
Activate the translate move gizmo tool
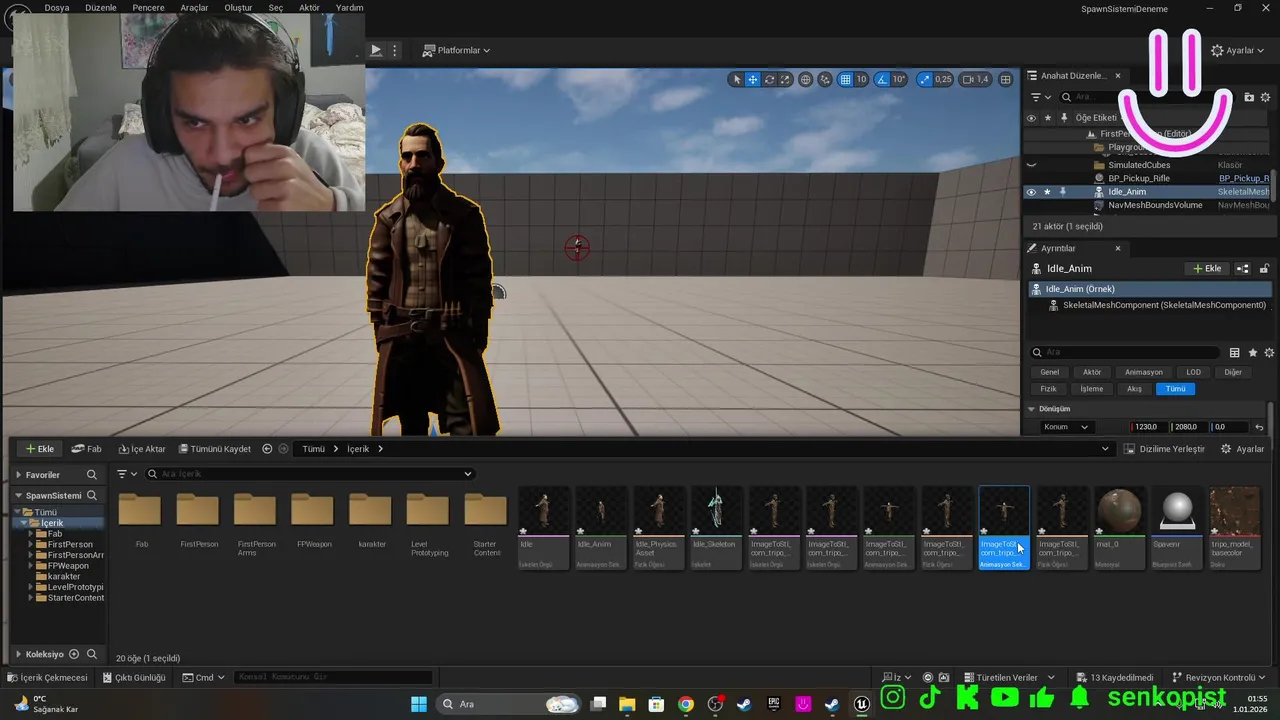pos(753,79)
